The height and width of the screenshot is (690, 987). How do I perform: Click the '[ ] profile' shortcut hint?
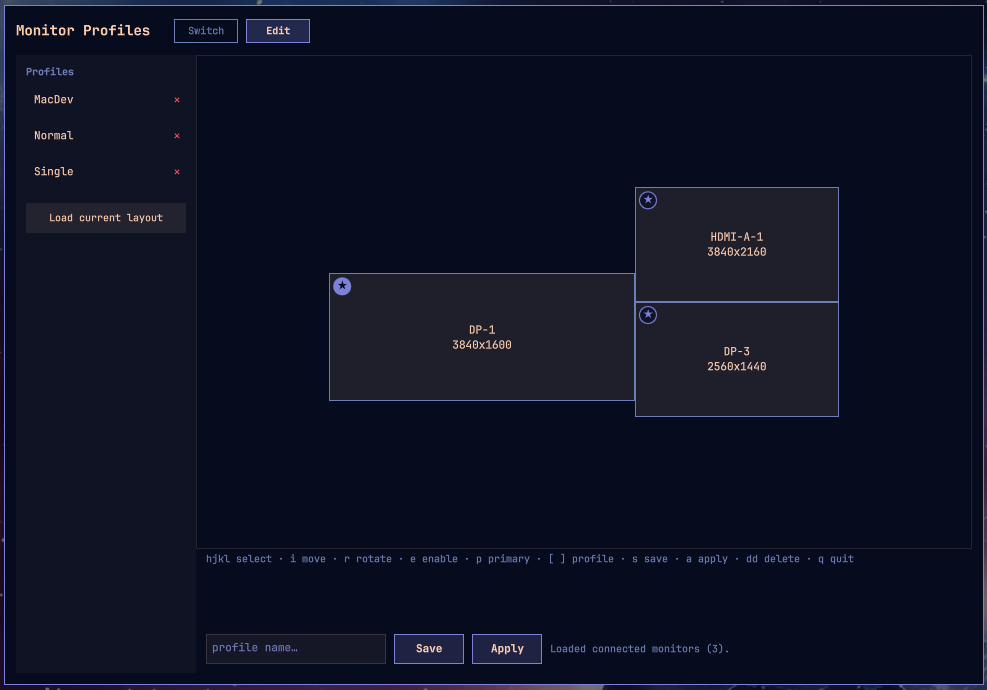point(581,558)
